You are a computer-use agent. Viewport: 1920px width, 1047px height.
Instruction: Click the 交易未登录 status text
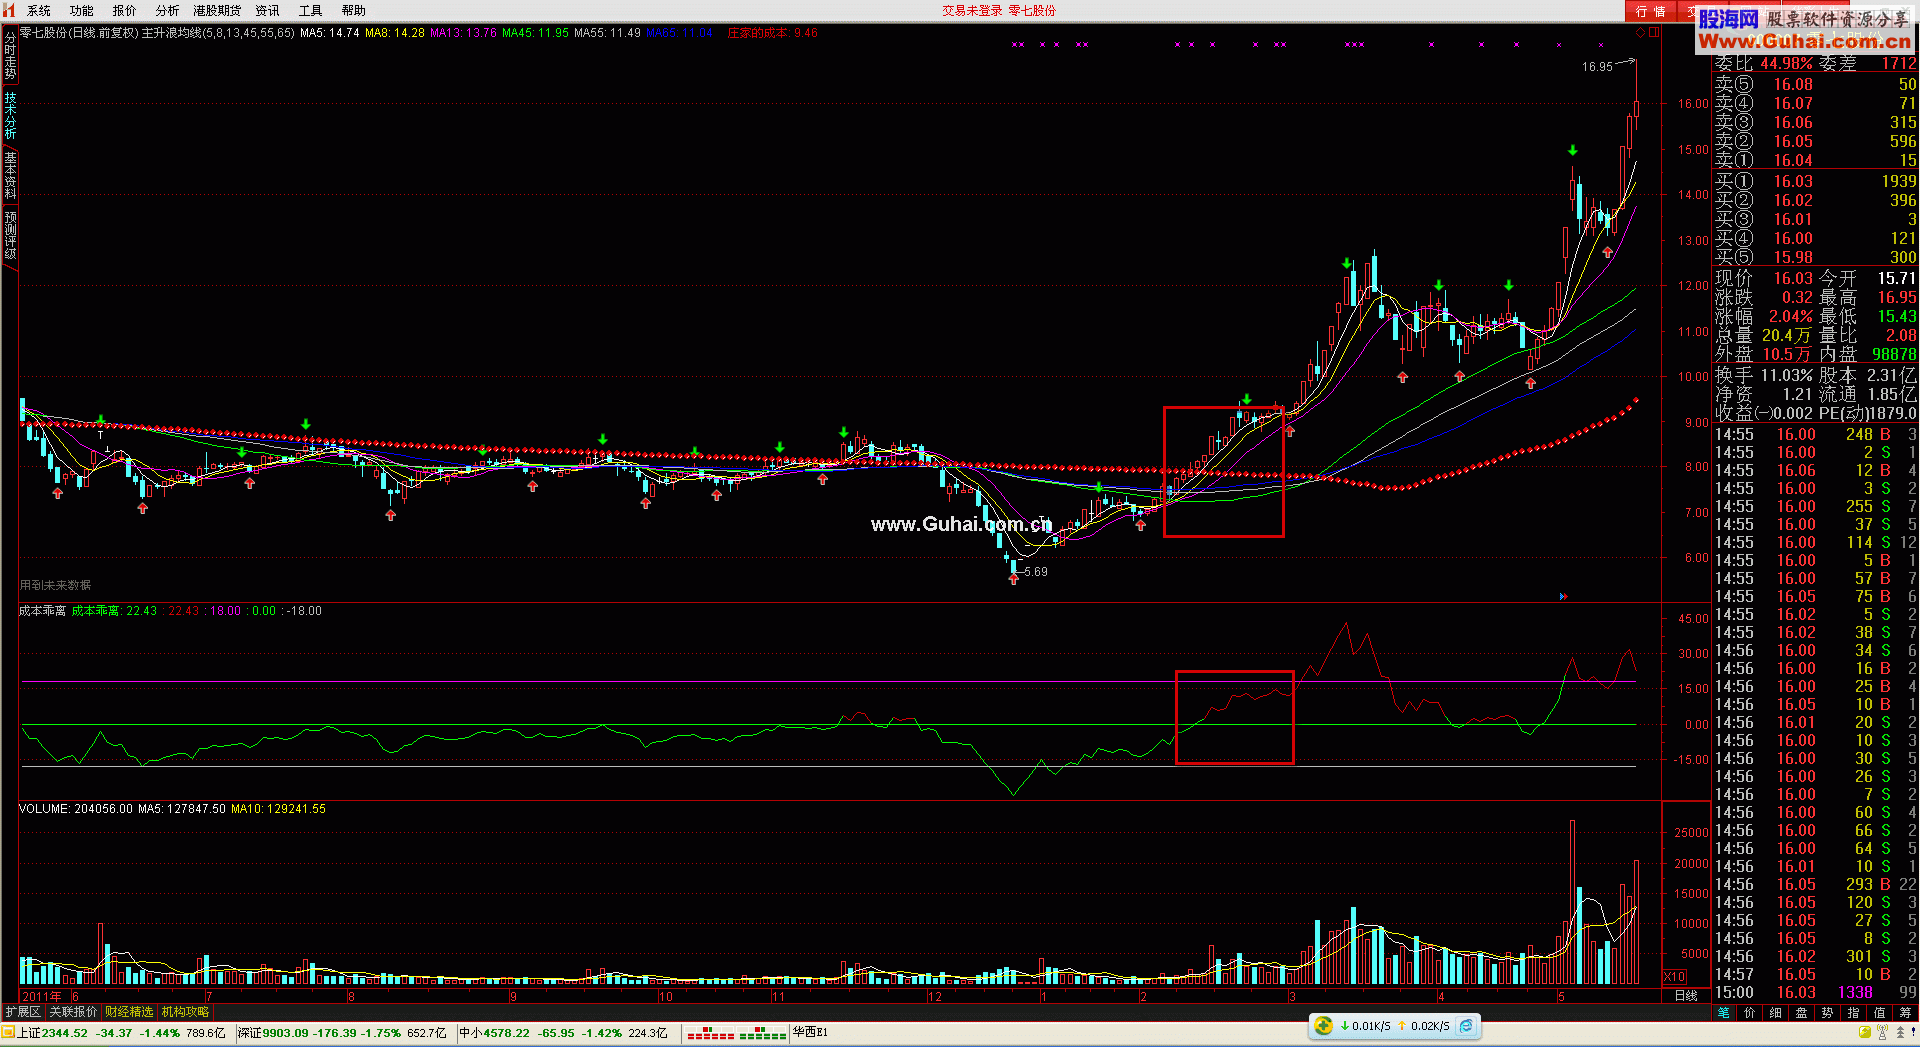[972, 10]
